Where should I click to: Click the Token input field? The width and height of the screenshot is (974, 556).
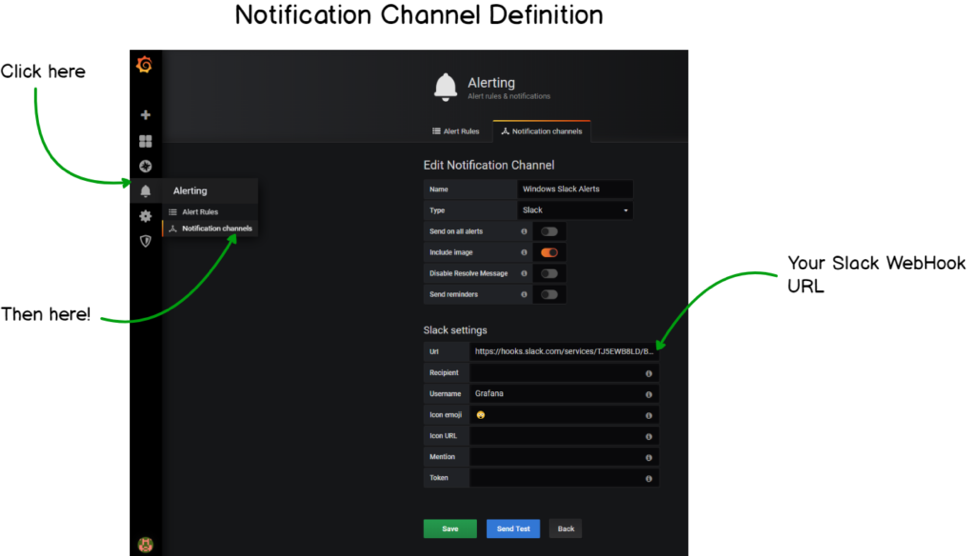click(x=563, y=478)
